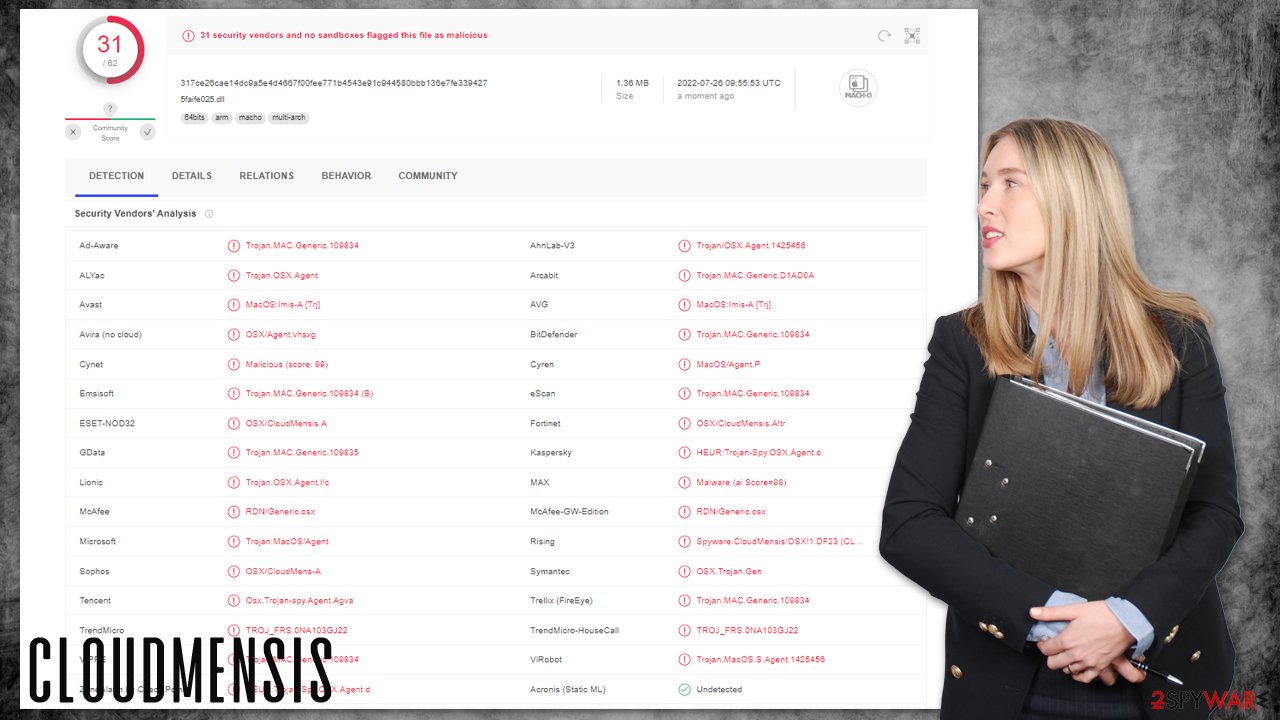
Task: Click the 1.36 MB size value
Action: pos(632,83)
